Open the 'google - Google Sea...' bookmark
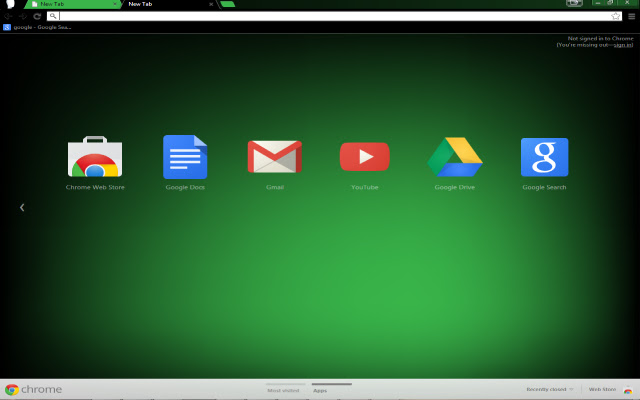The height and width of the screenshot is (400, 640). [x=38, y=27]
